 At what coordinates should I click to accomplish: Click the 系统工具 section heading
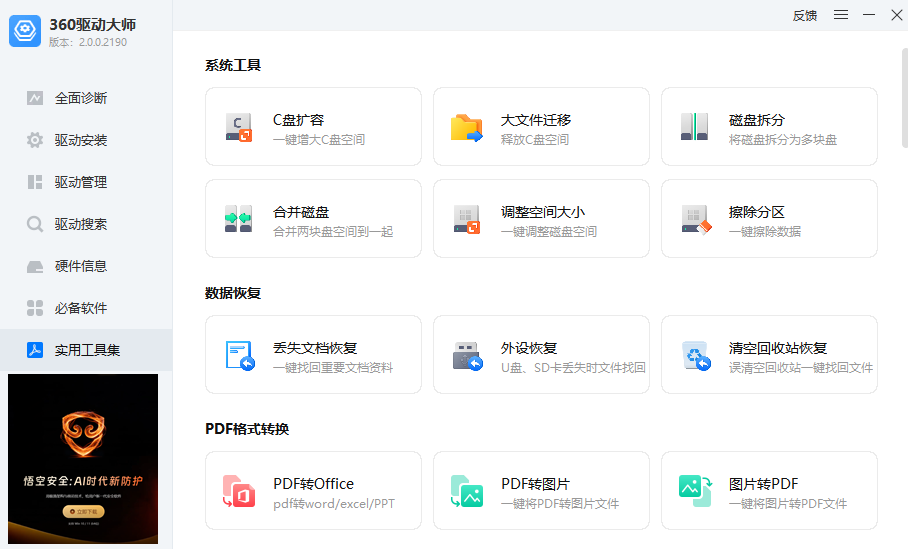233,65
